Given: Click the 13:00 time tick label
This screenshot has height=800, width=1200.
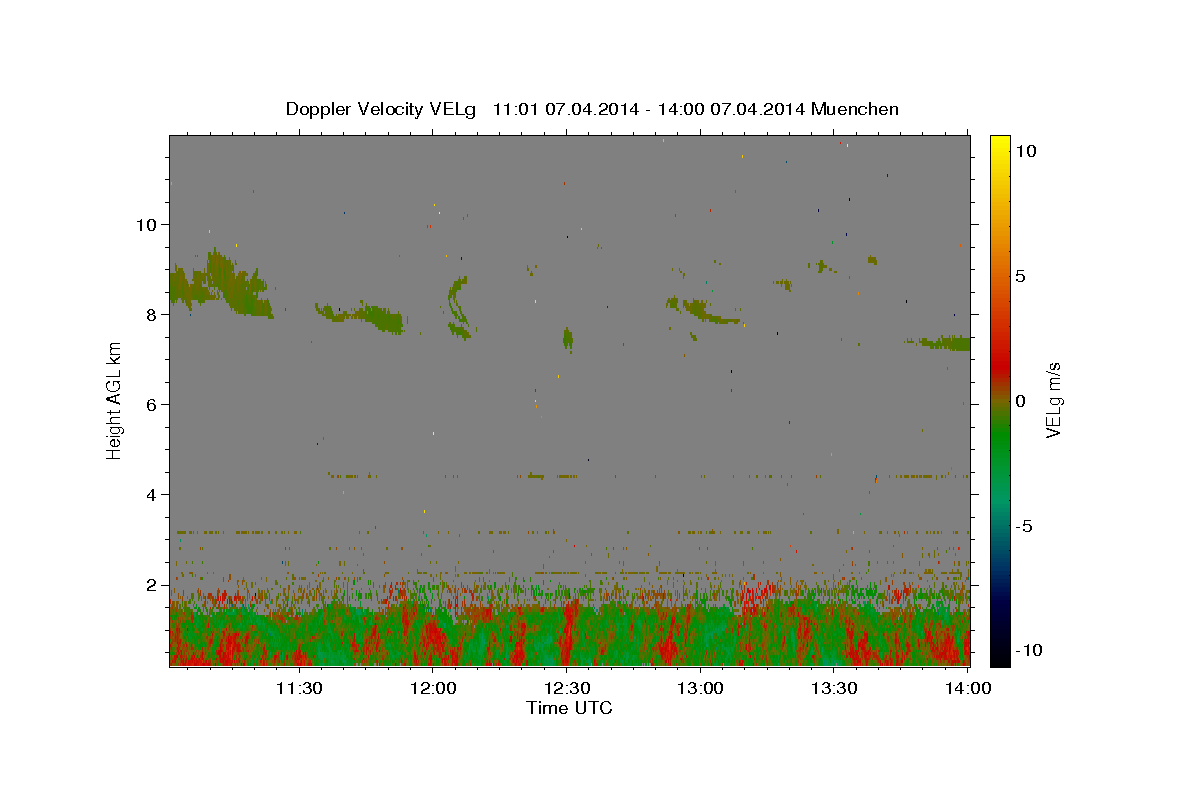Looking at the screenshot, I should coord(701,688).
